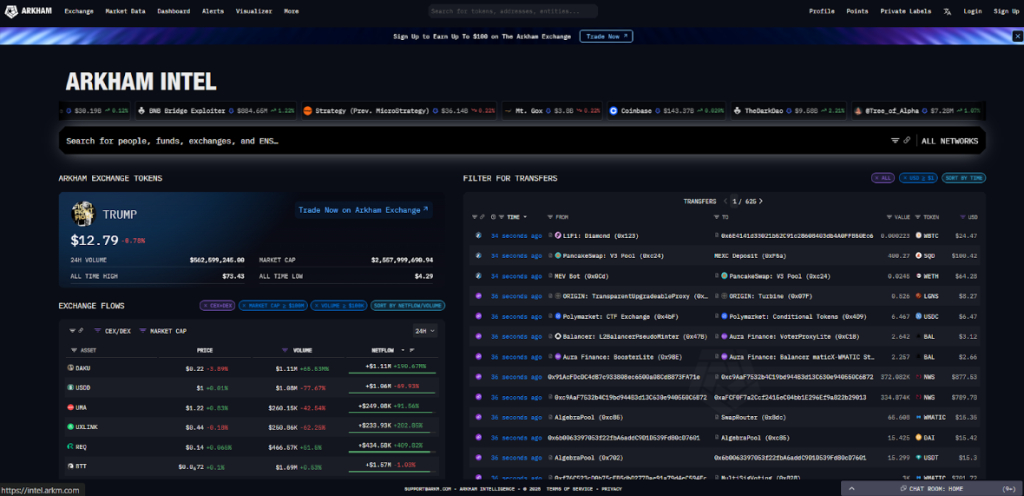The width and height of the screenshot is (1024, 496).
Task: Open the More menu
Action: [x=291, y=11]
